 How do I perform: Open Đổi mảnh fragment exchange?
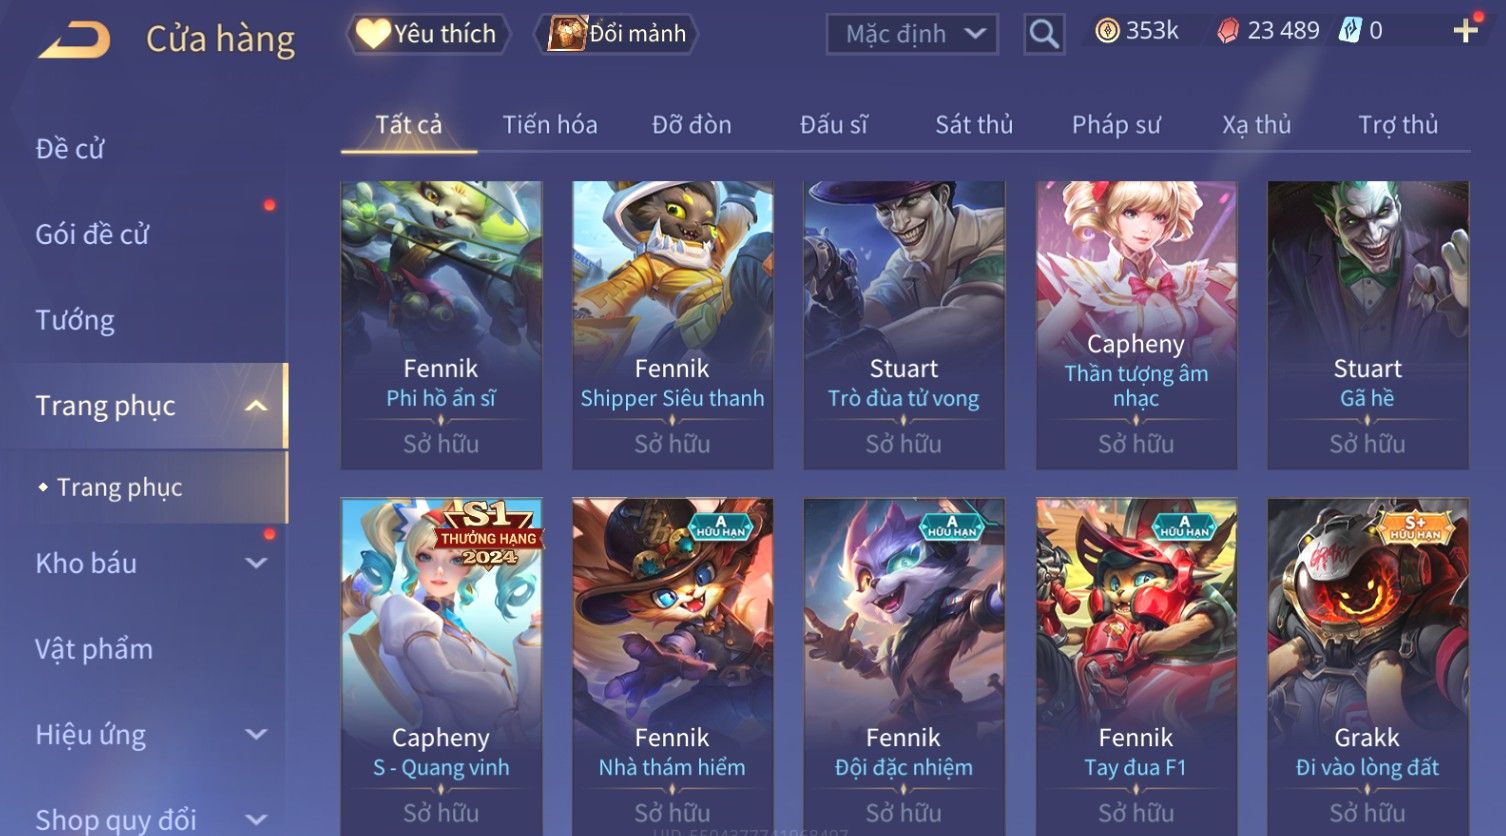[617, 34]
